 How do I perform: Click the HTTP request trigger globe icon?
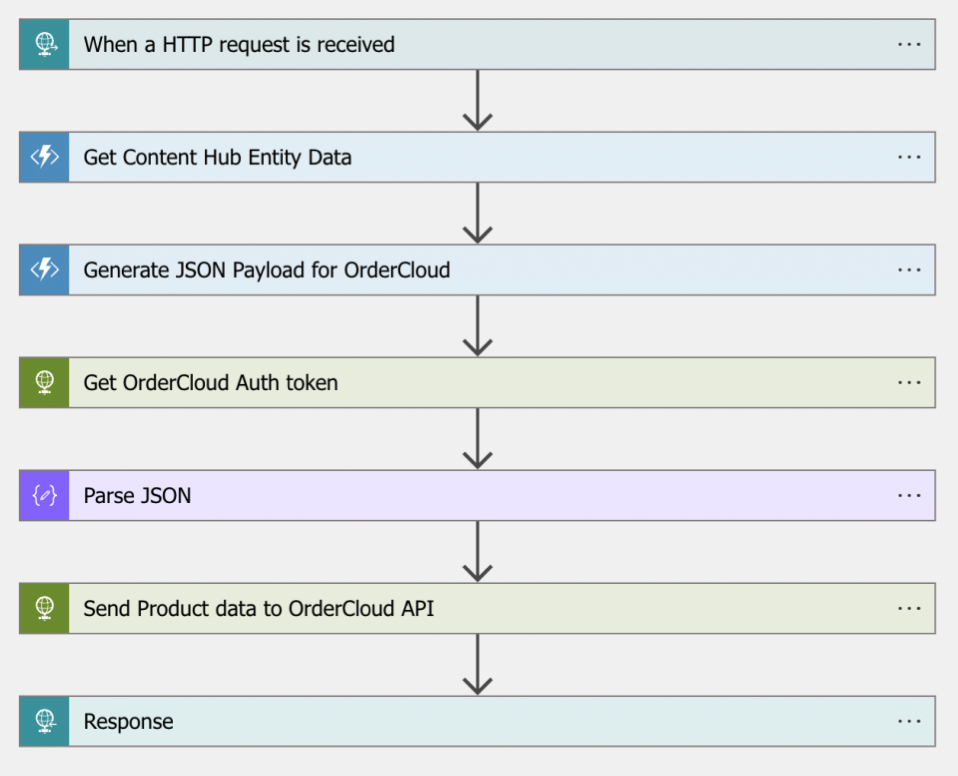coord(45,45)
